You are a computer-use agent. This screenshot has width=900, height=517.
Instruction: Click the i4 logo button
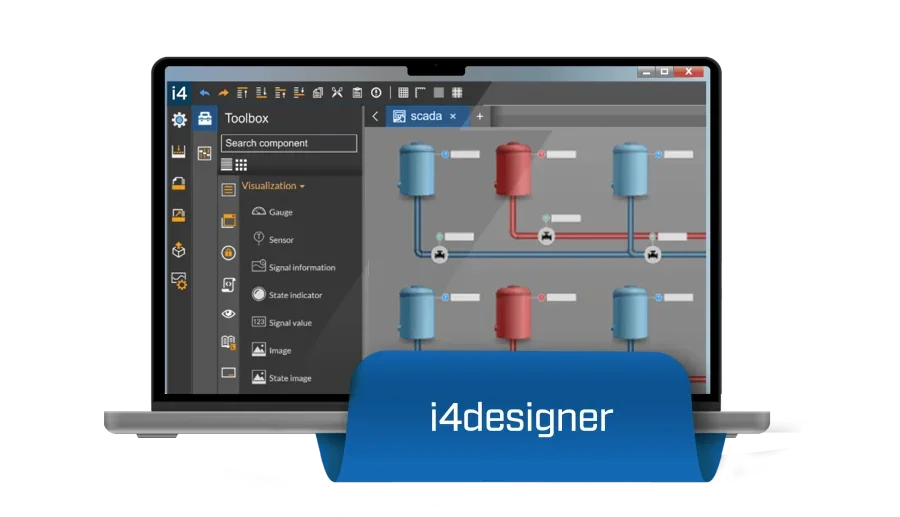point(179,93)
